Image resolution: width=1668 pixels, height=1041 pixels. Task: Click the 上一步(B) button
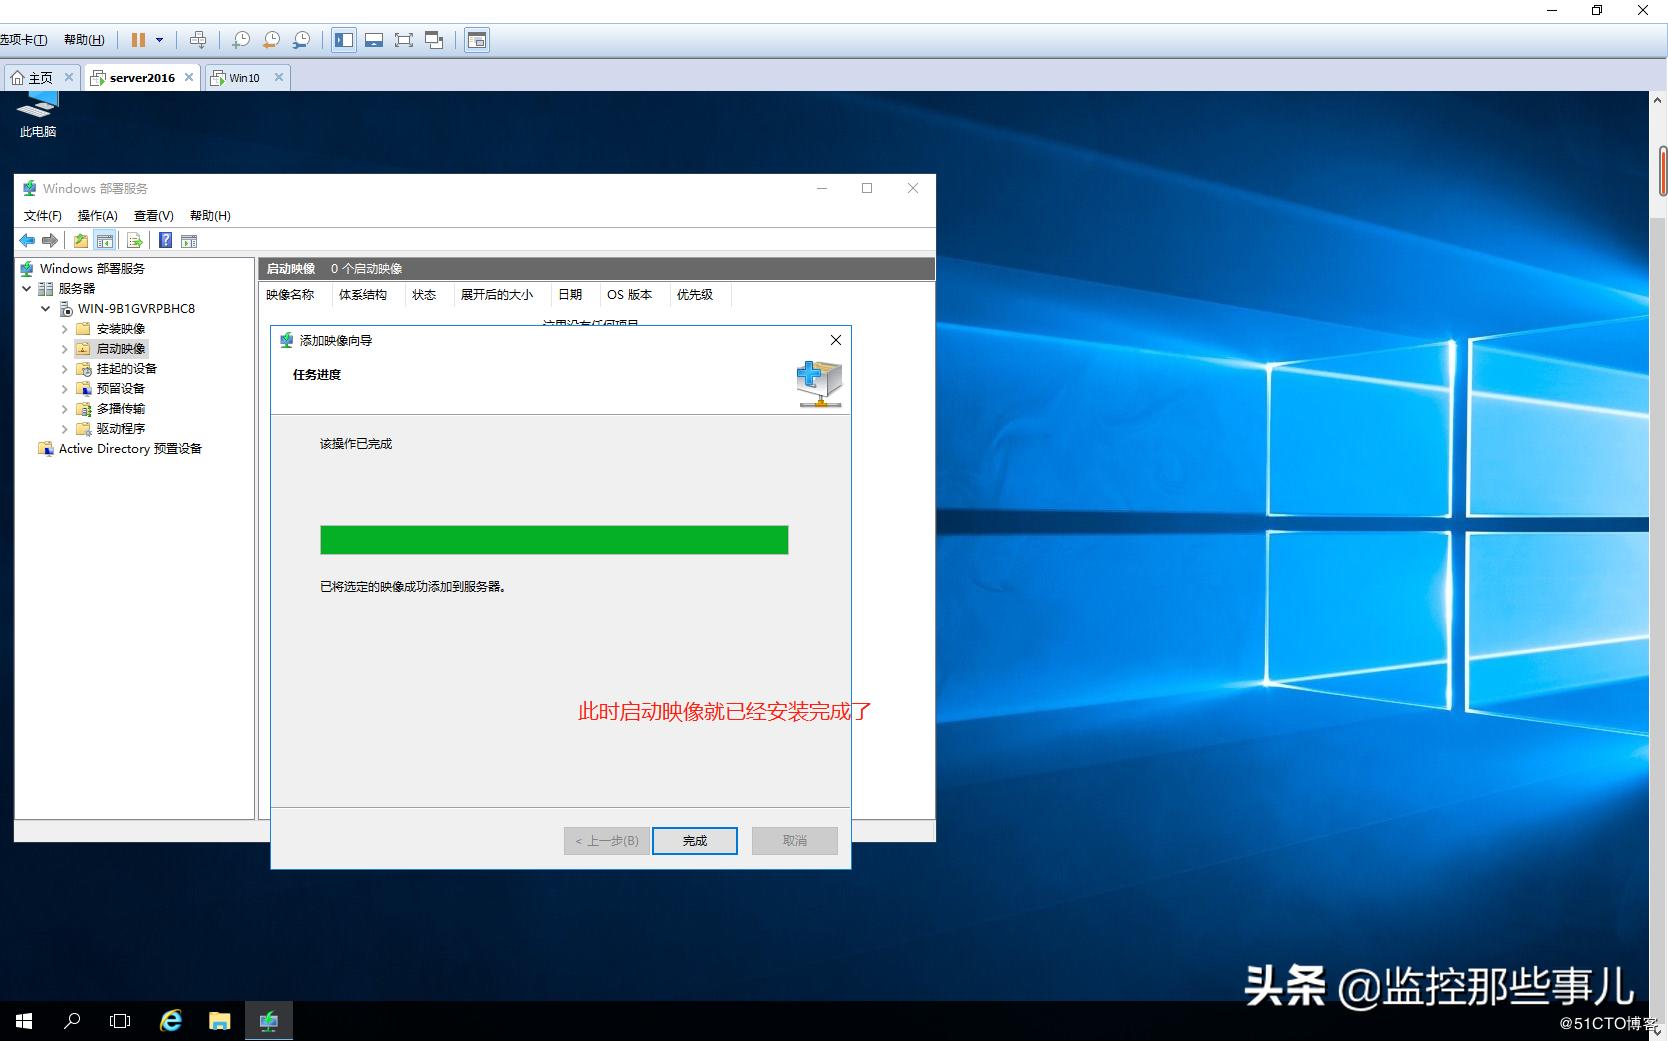pos(605,840)
